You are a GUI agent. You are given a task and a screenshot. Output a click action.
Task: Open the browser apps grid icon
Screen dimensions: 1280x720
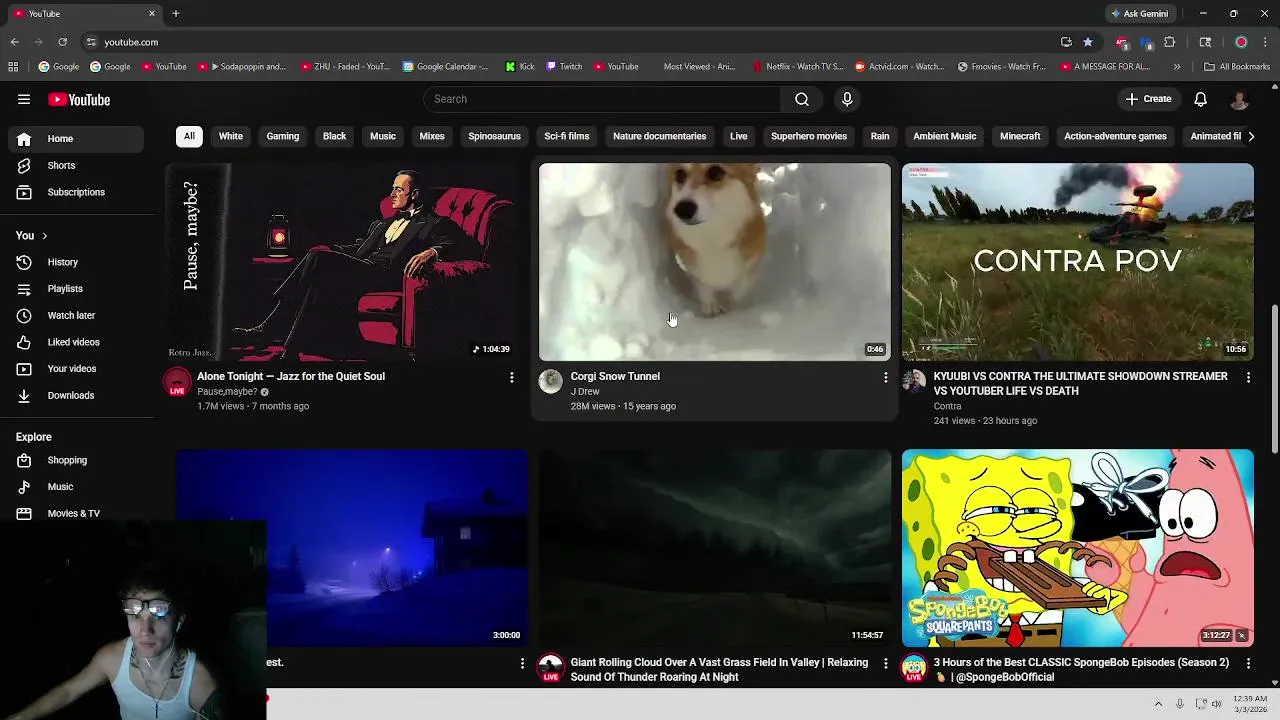pyautogui.click(x=13, y=67)
